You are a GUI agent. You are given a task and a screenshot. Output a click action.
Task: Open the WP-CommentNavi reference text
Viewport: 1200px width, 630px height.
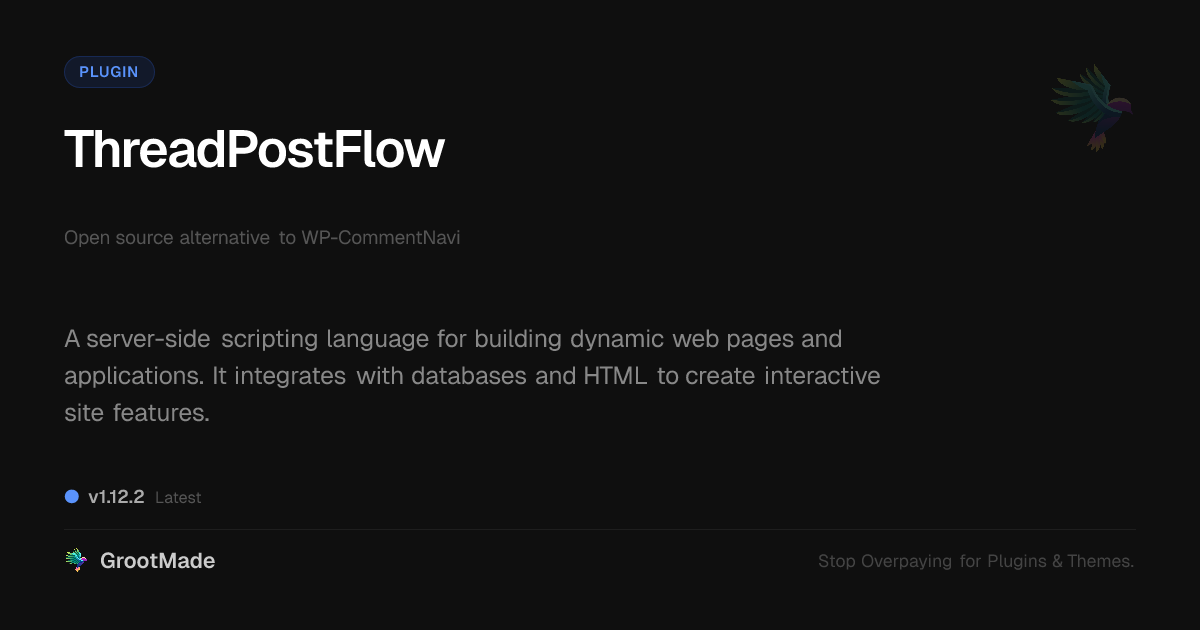pos(381,238)
